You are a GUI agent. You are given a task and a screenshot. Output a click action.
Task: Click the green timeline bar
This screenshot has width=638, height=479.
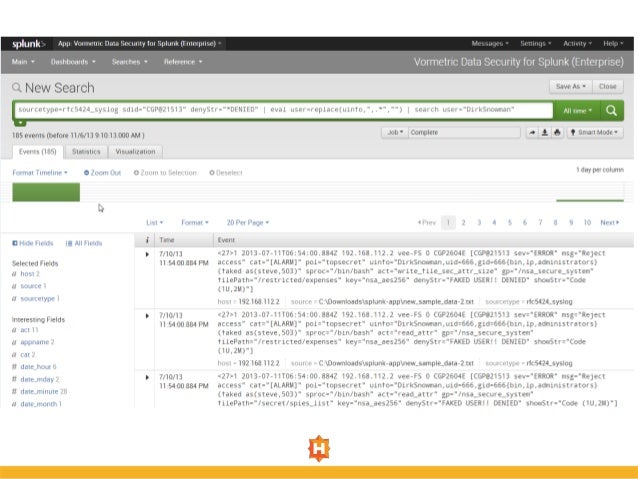click(x=46, y=192)
